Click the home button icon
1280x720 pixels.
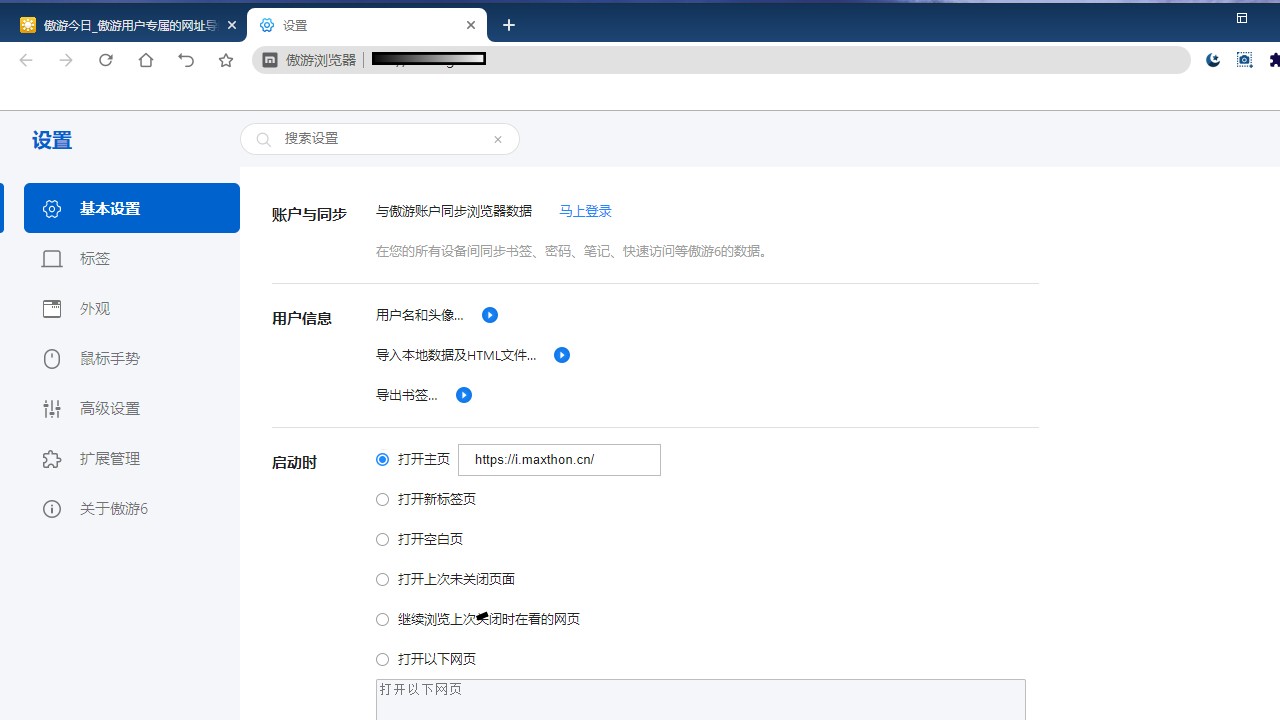tap(146, 60)
